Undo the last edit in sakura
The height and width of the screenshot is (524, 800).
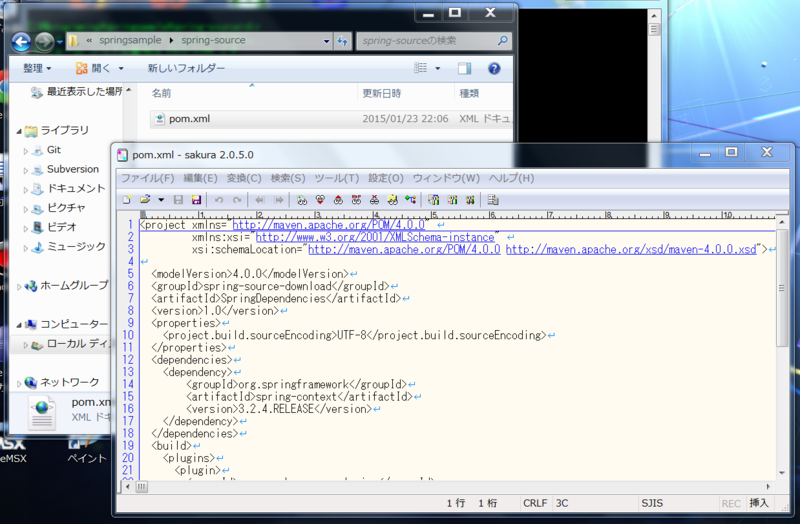219,199
